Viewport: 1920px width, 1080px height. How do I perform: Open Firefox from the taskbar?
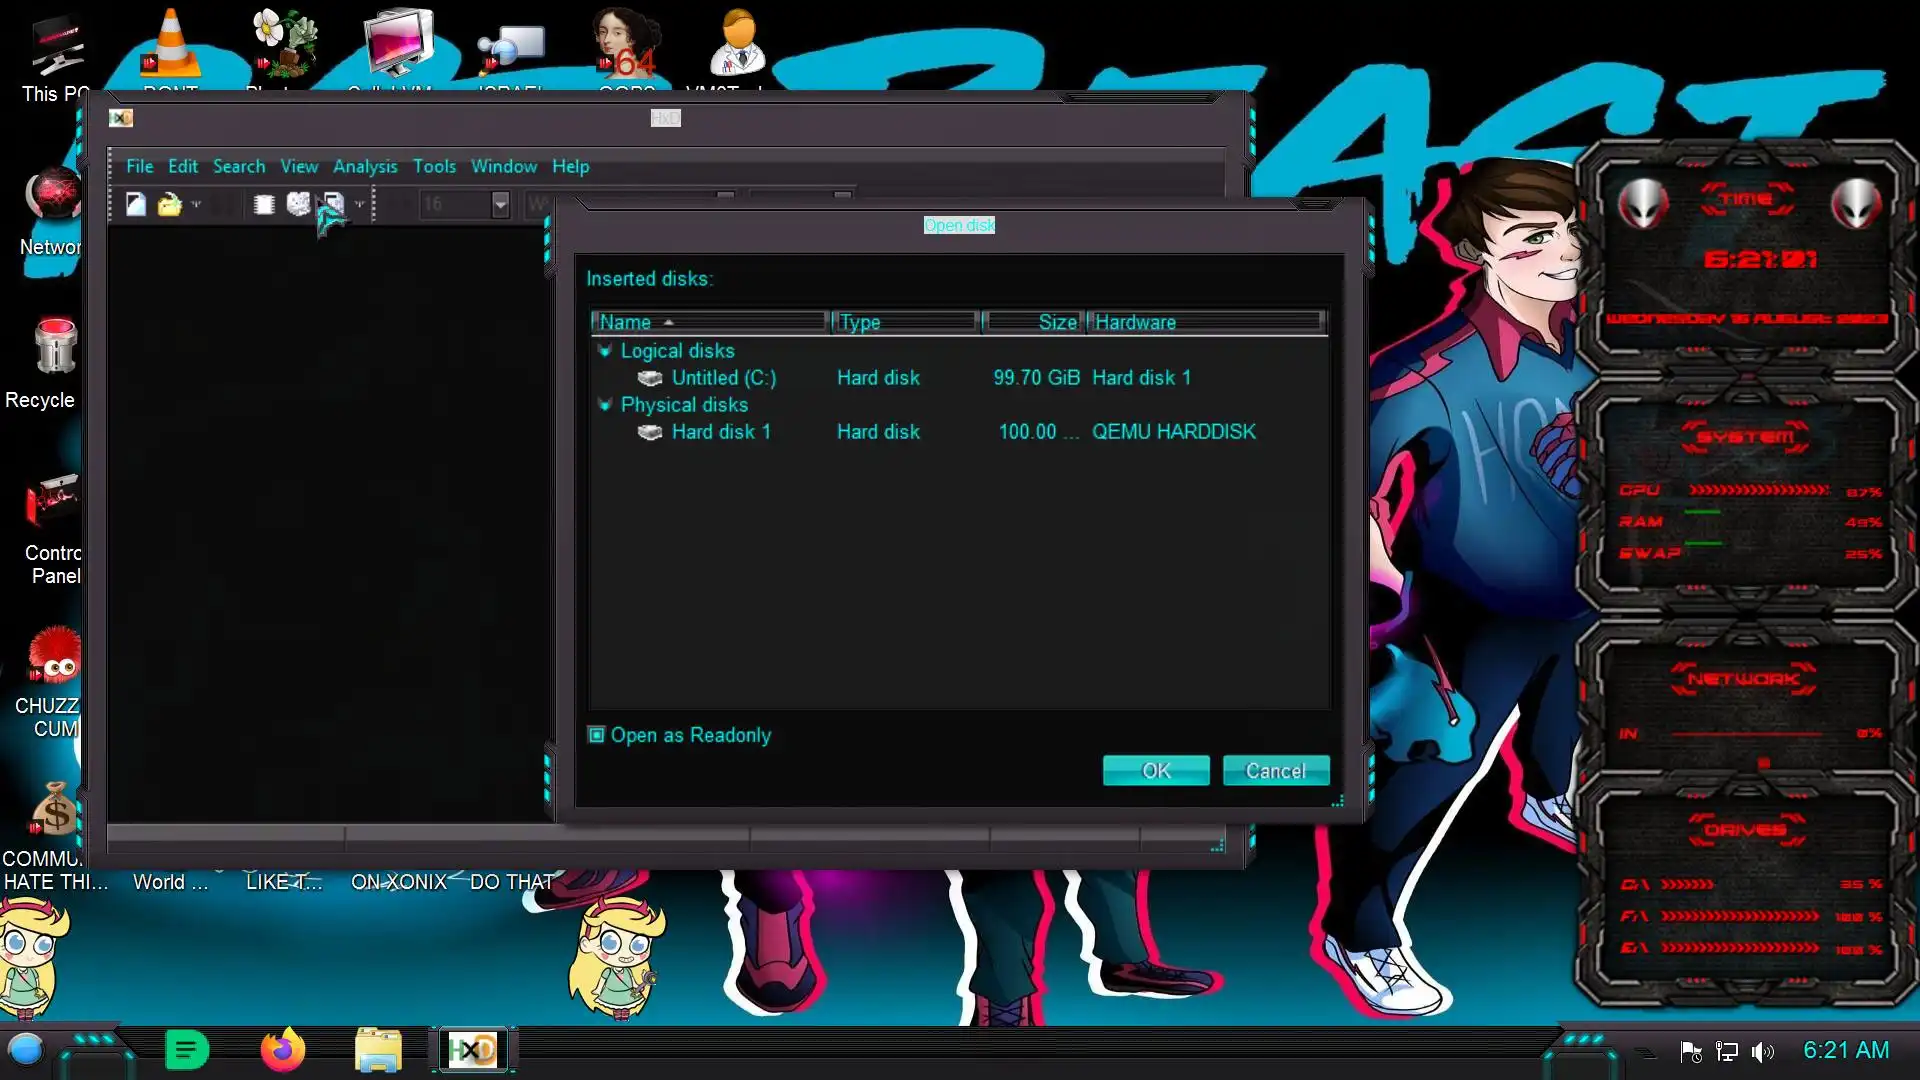[282, 1050]
